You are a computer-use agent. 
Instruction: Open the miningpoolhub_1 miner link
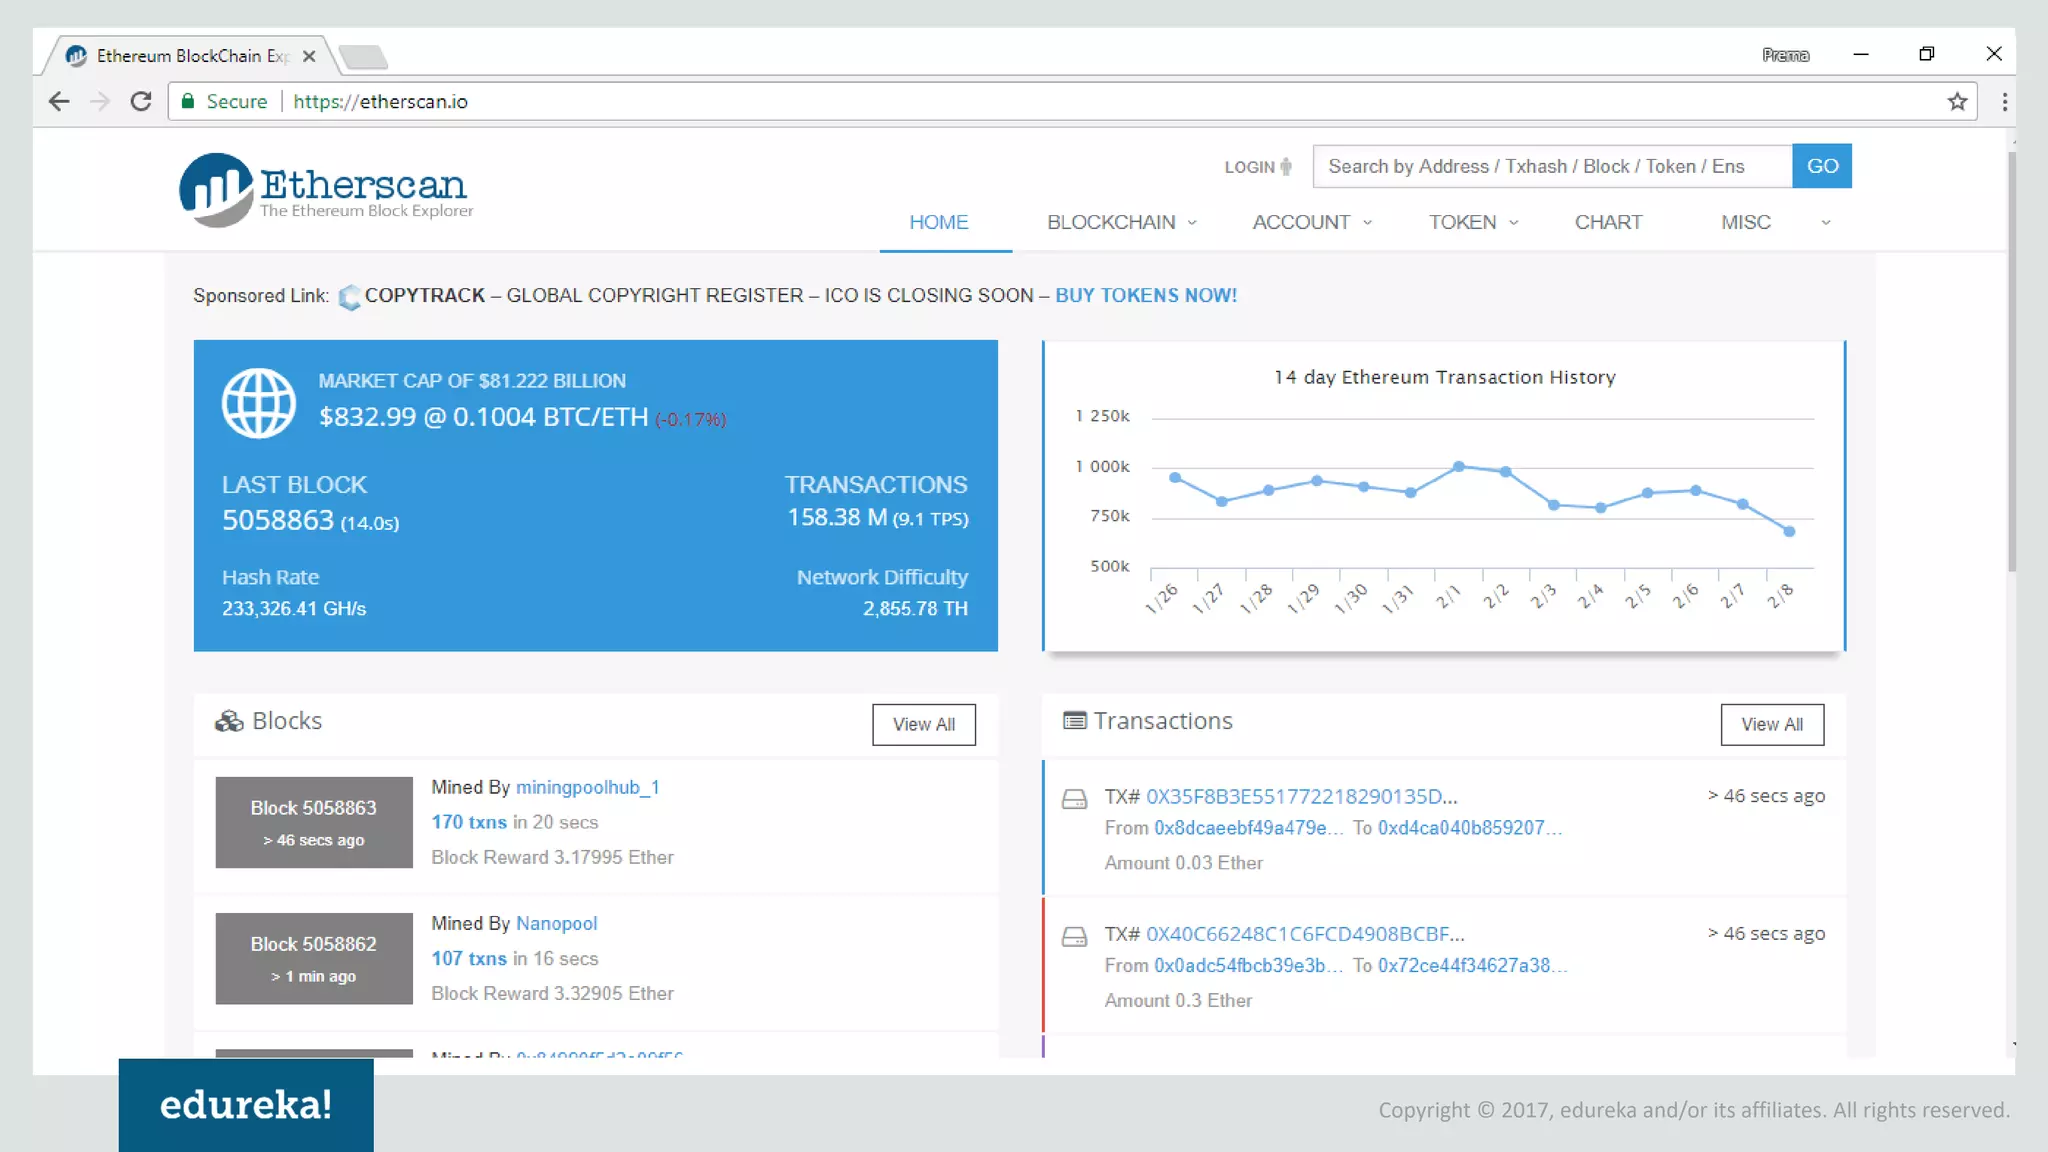[x=587, y=787]
